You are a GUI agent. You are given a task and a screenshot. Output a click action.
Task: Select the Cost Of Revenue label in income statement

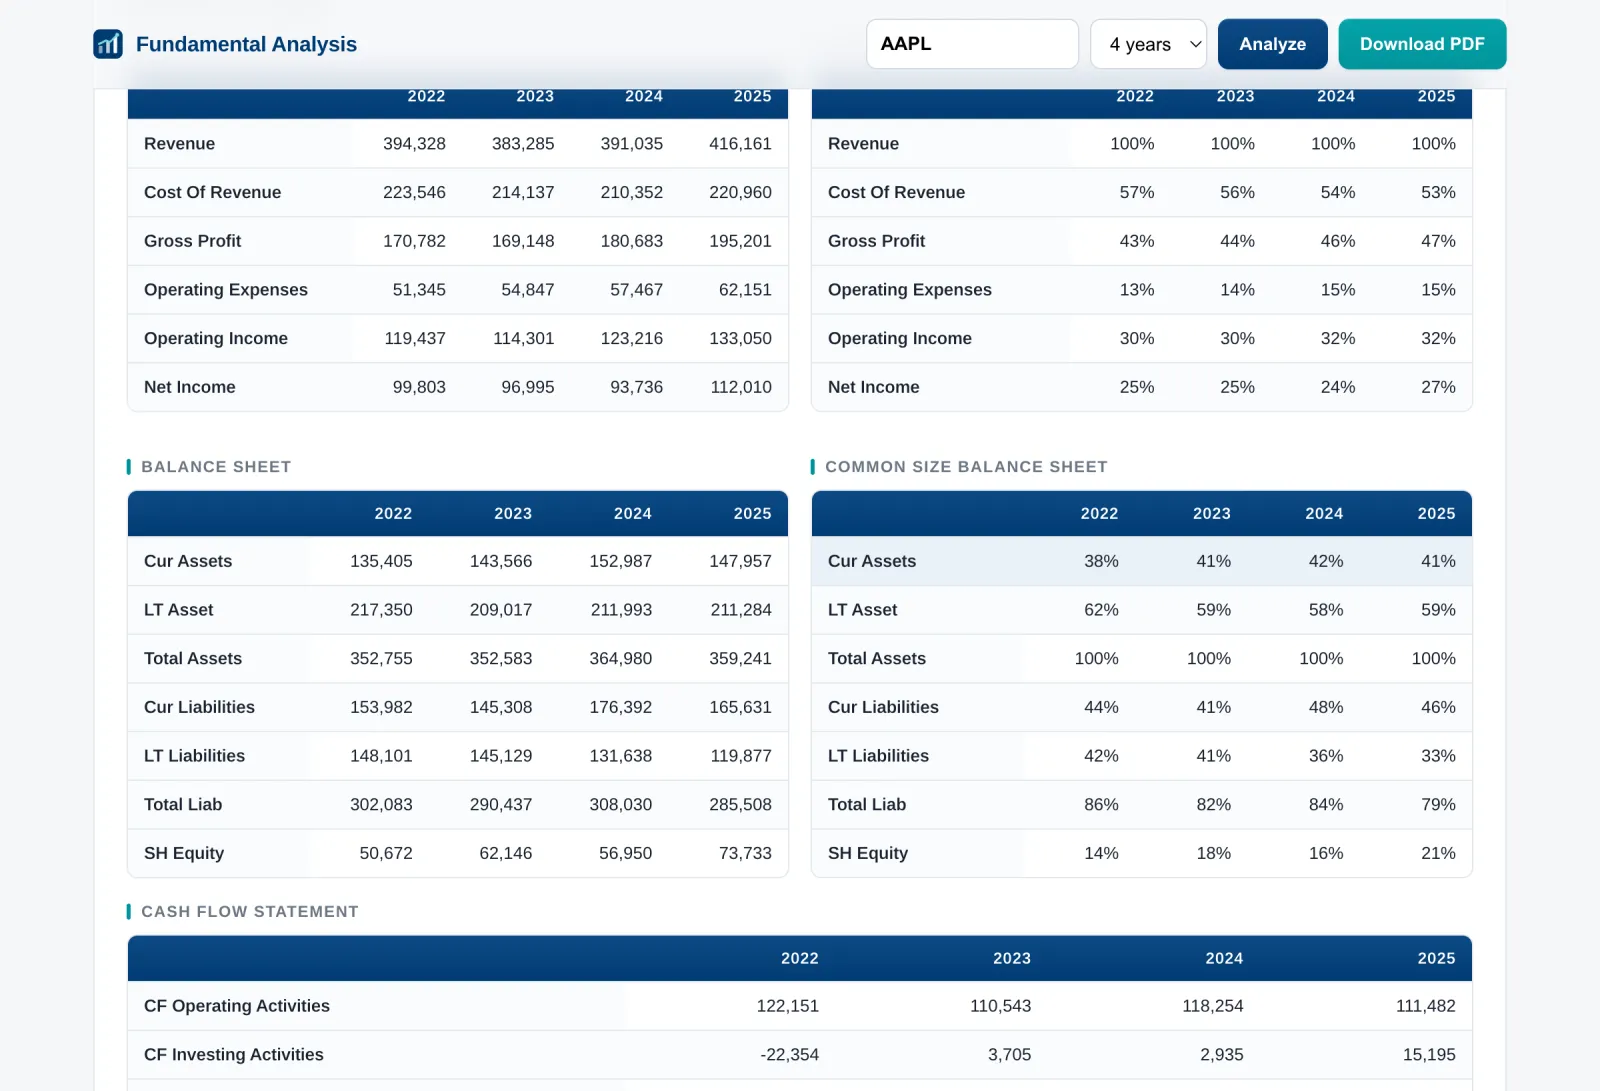[212, 192]
